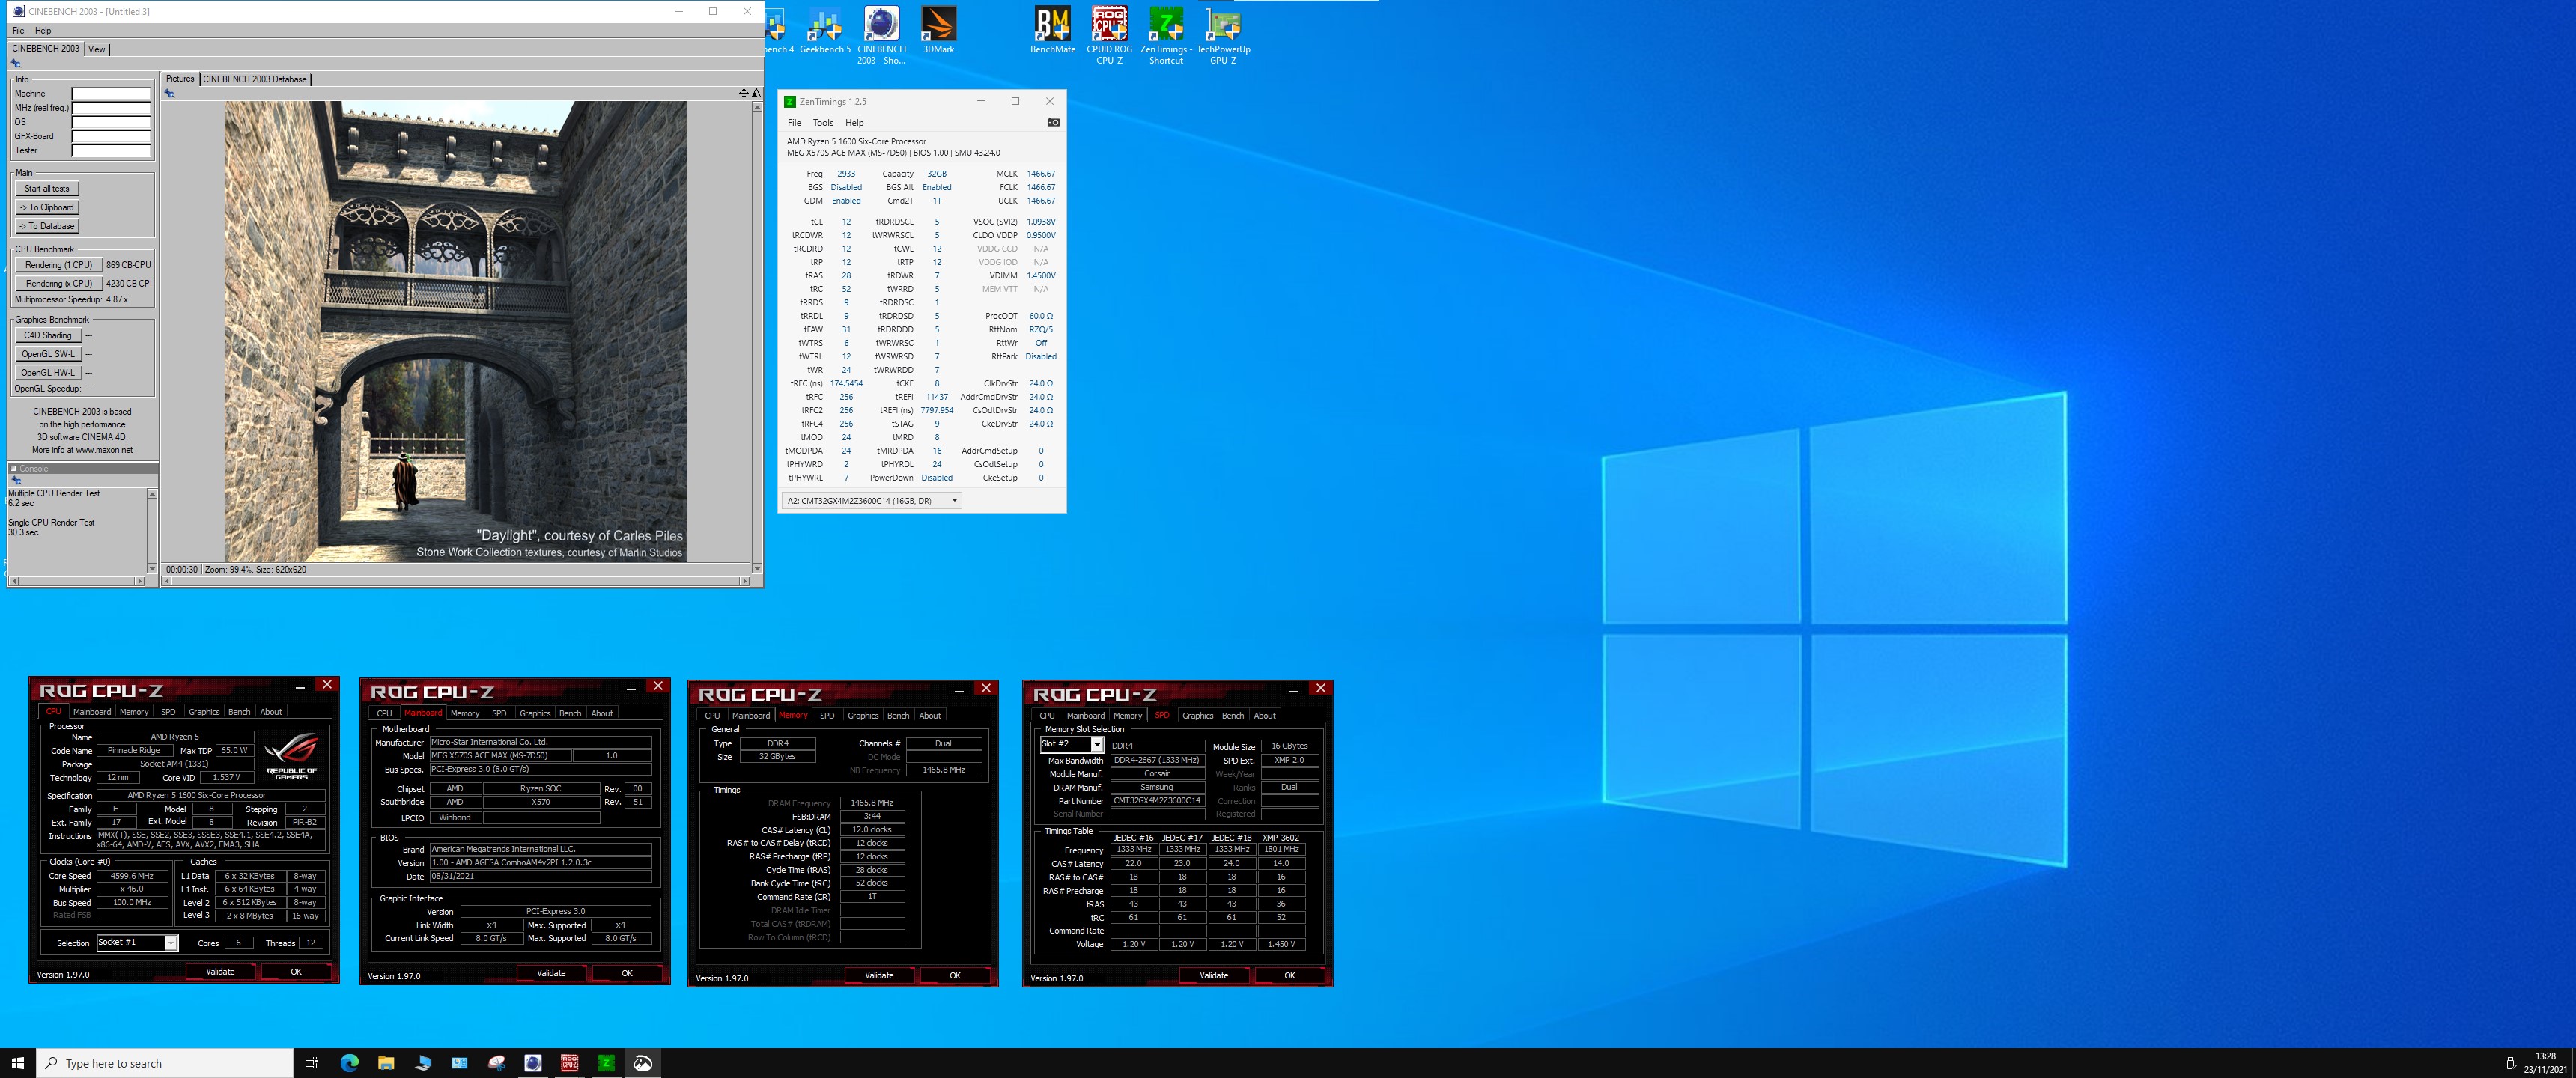This screenshot has height=1078, width=2576.
Task: Click the CINEBENCH title bar app icon
Action: tap(18, 11)
